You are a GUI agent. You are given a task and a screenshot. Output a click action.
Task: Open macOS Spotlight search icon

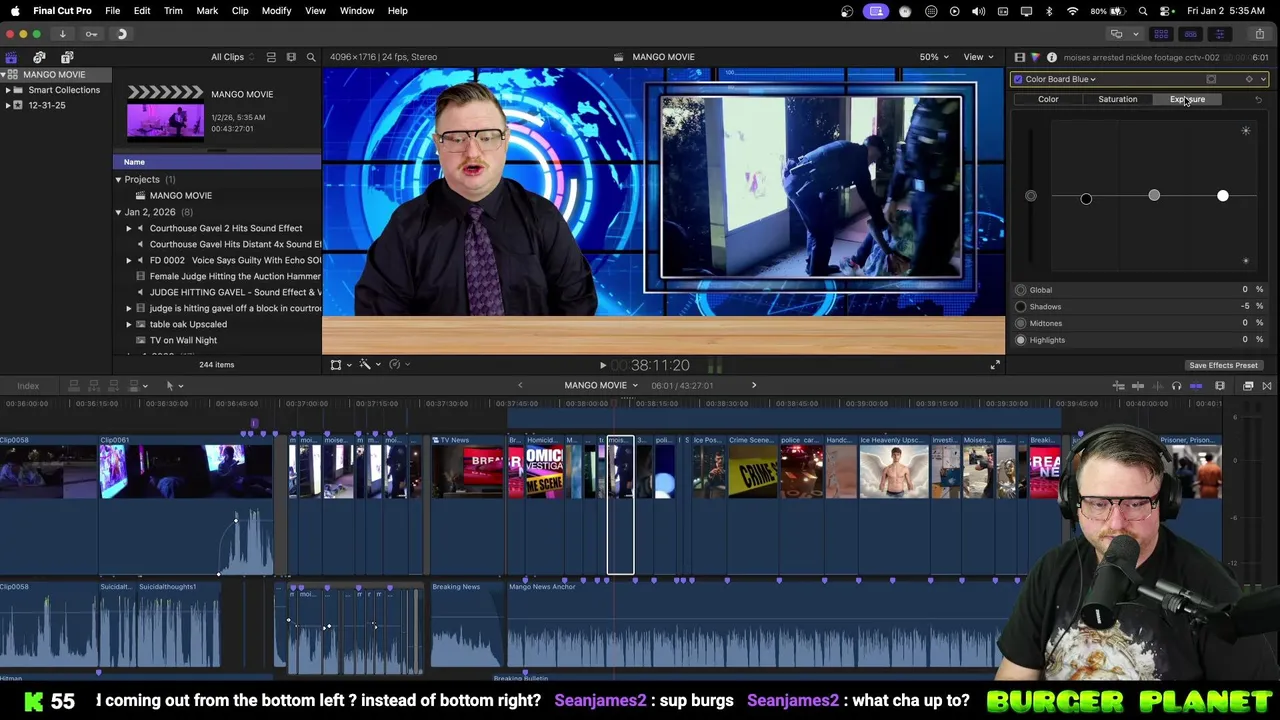tap(1143, 11)
